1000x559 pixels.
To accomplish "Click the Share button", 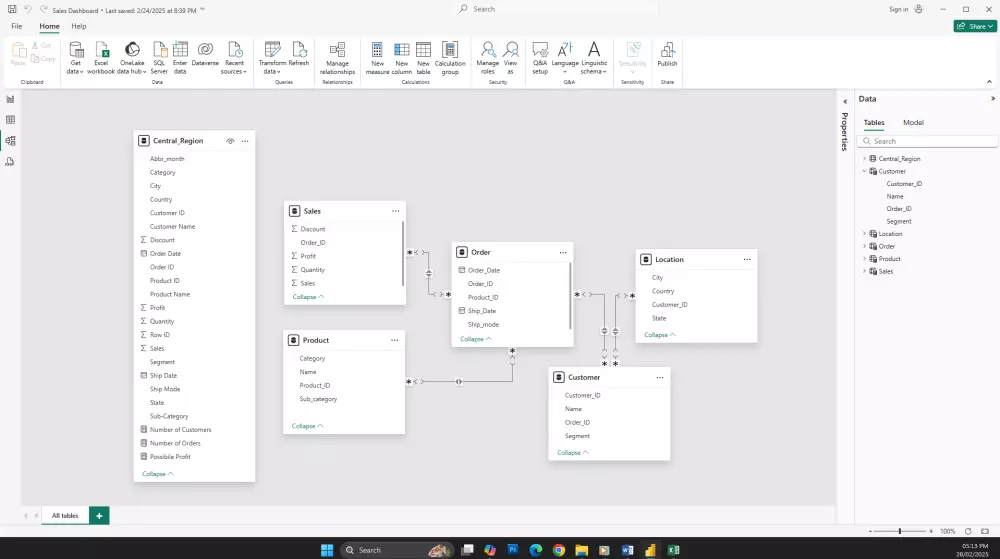I will coord(975,26).
